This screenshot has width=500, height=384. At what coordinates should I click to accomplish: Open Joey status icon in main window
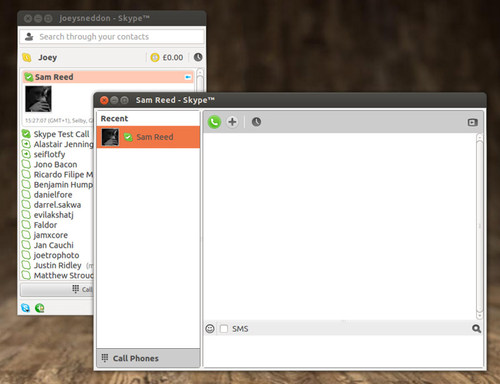(x=27, y=57)
